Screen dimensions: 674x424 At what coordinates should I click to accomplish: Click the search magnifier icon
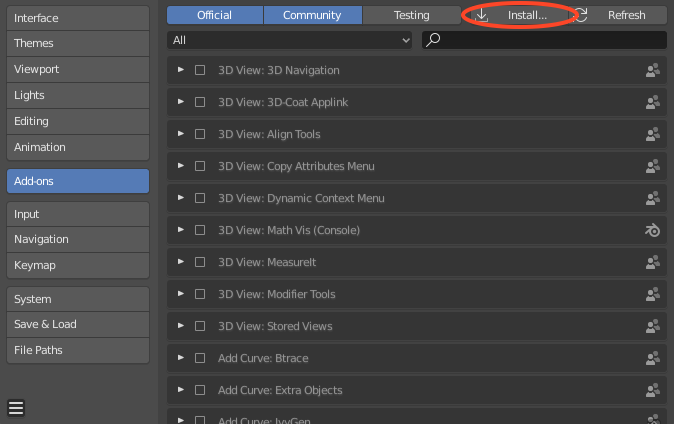(433, 40)
